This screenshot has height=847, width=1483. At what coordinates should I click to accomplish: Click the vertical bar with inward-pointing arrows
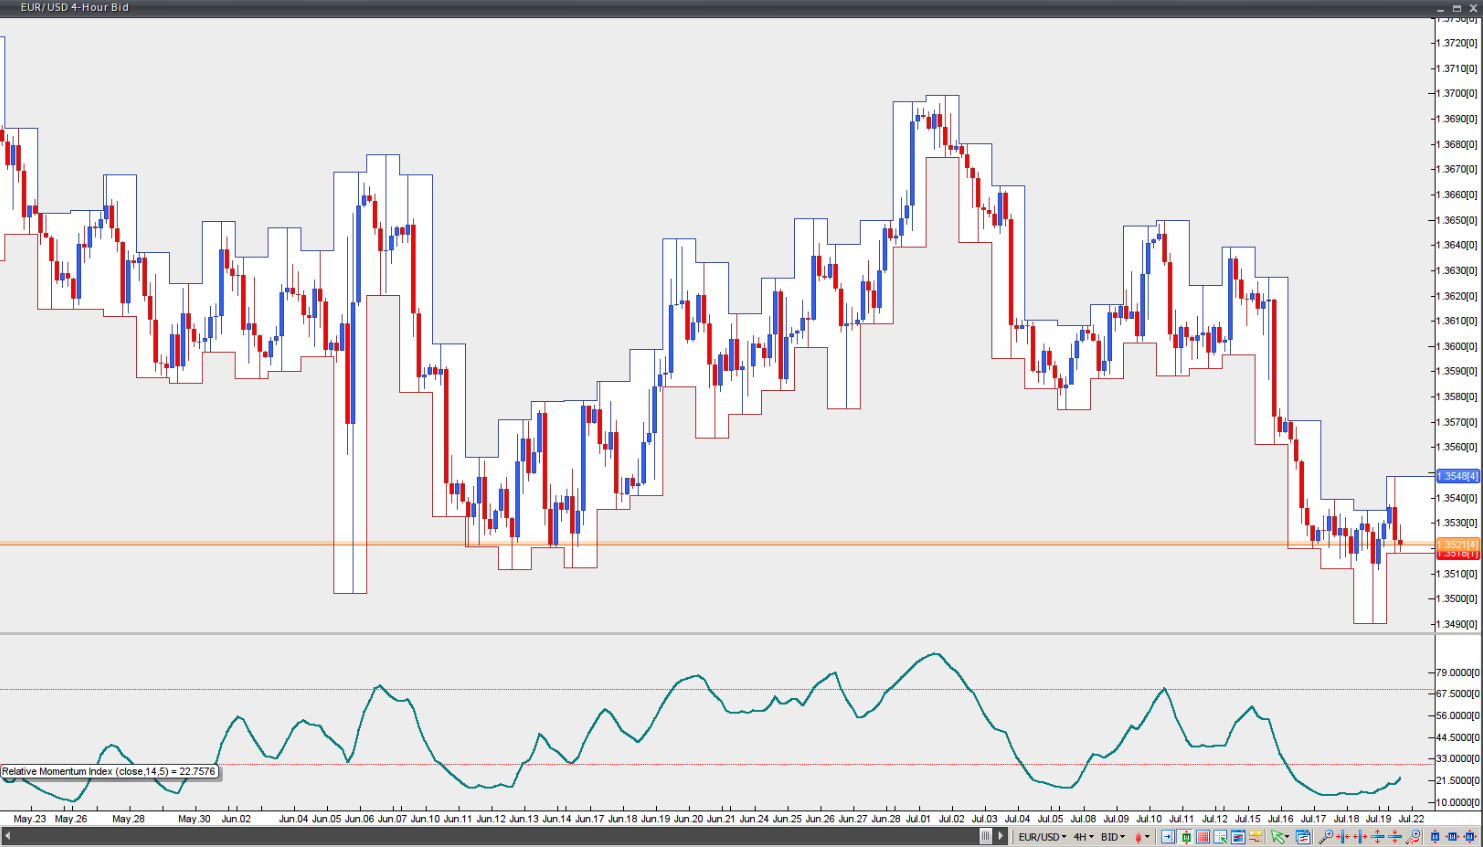coord(1343,837)
